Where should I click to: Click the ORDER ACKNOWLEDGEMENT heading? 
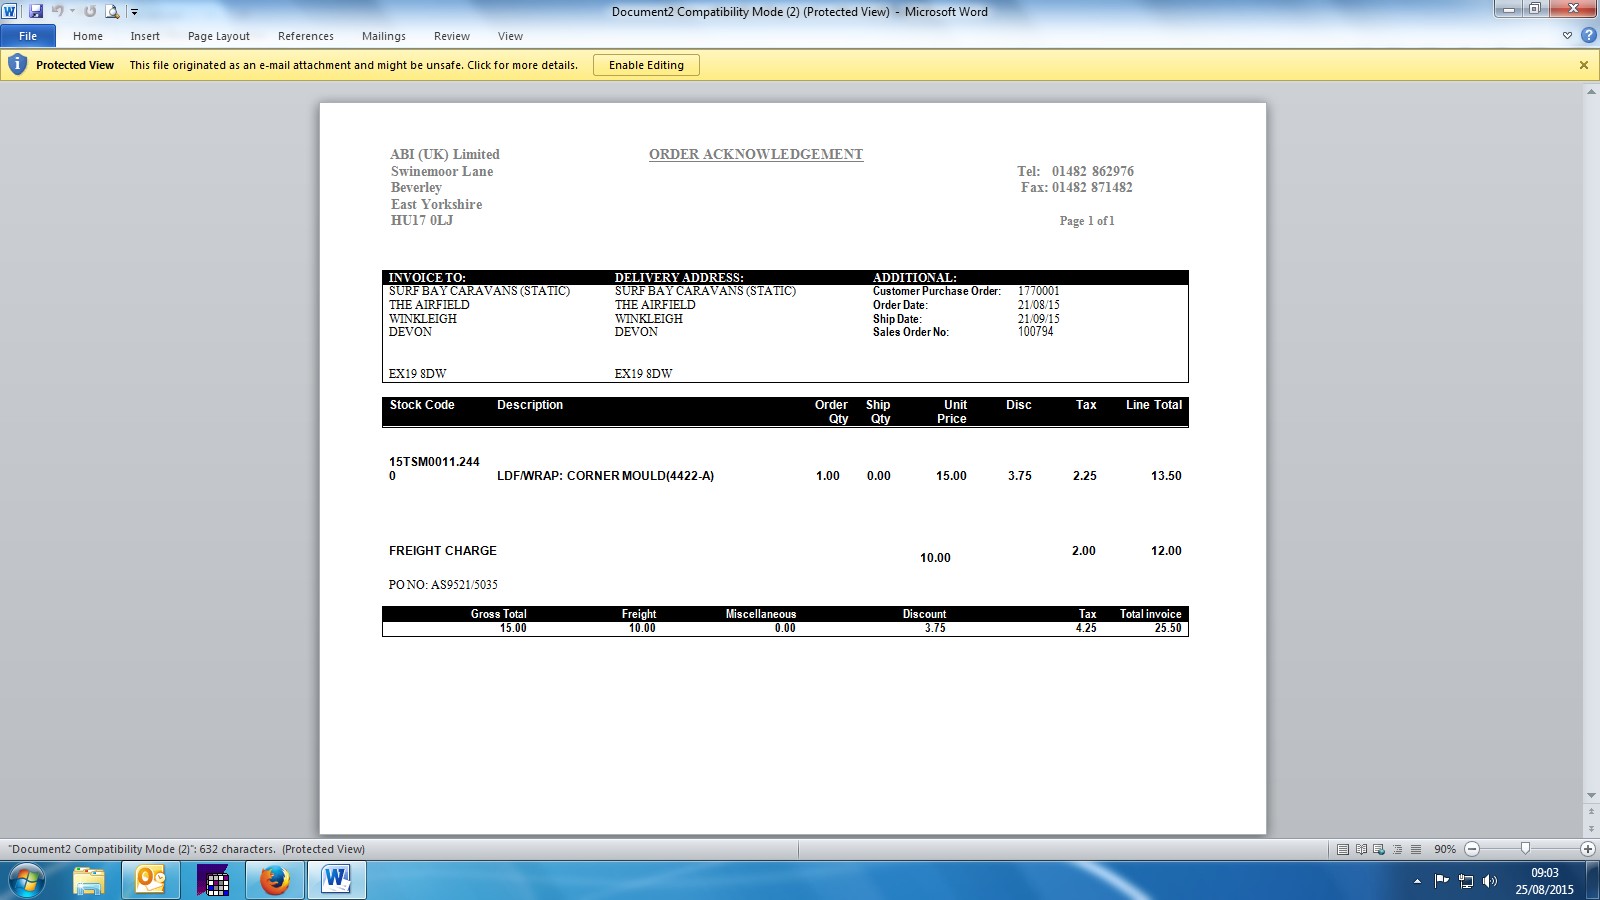point(756,154)
